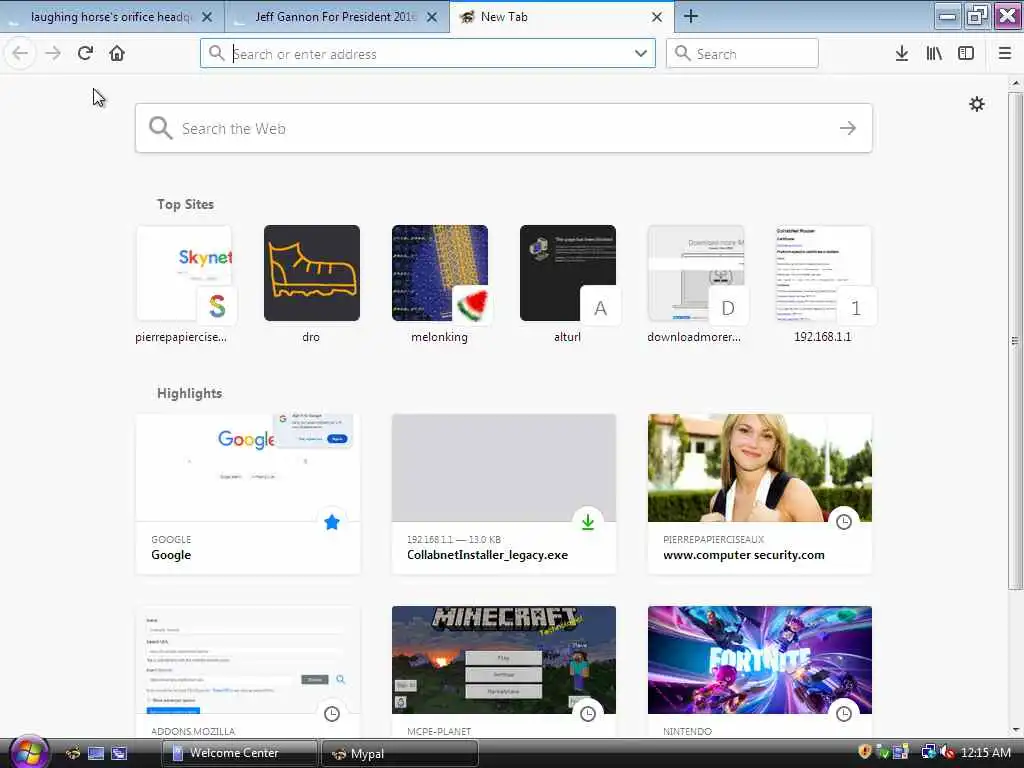Open the ADDONS.MOZILLA highlight thumbnail
Screen dimensions: 1024x768
click(248, 660)
